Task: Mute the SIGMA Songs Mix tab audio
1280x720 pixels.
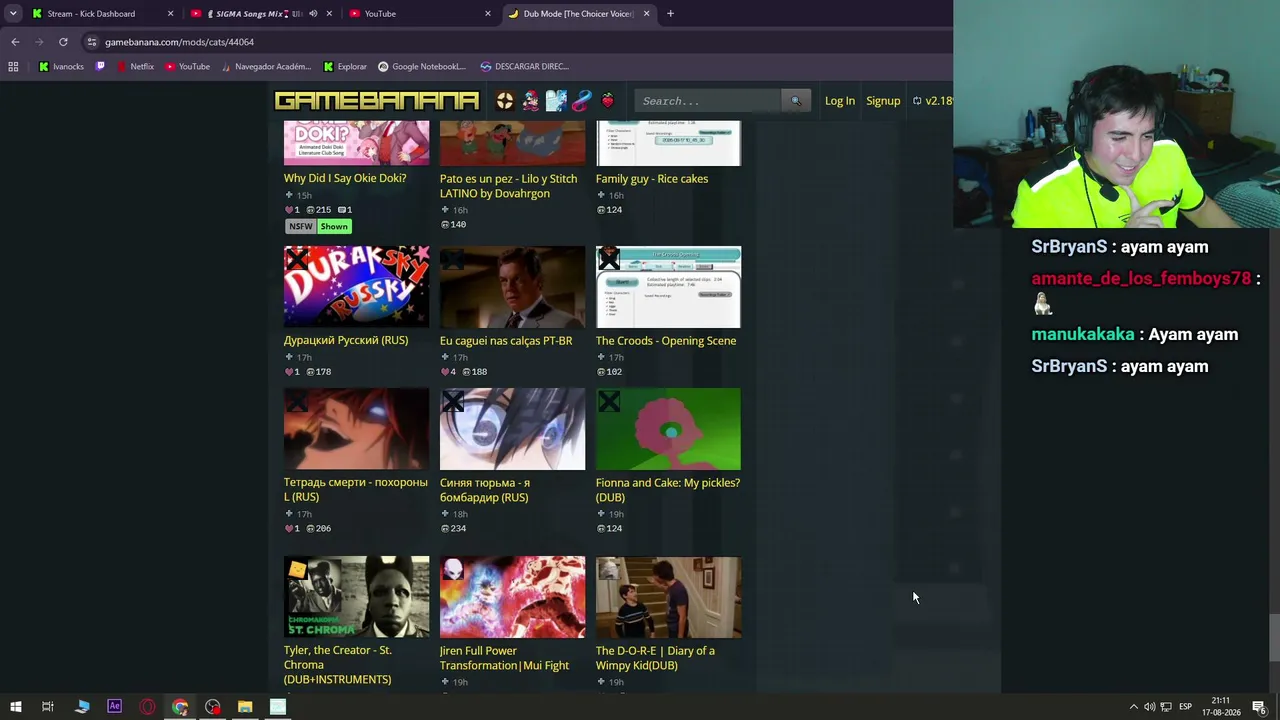Action: (313, 14)
